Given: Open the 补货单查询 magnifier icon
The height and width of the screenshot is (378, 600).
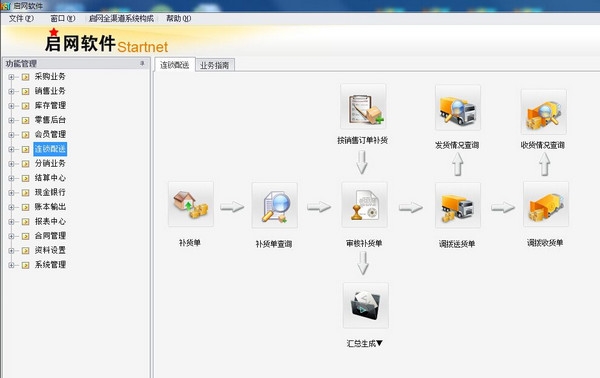Looking at the screenshot, I should [x=274, y=205].
